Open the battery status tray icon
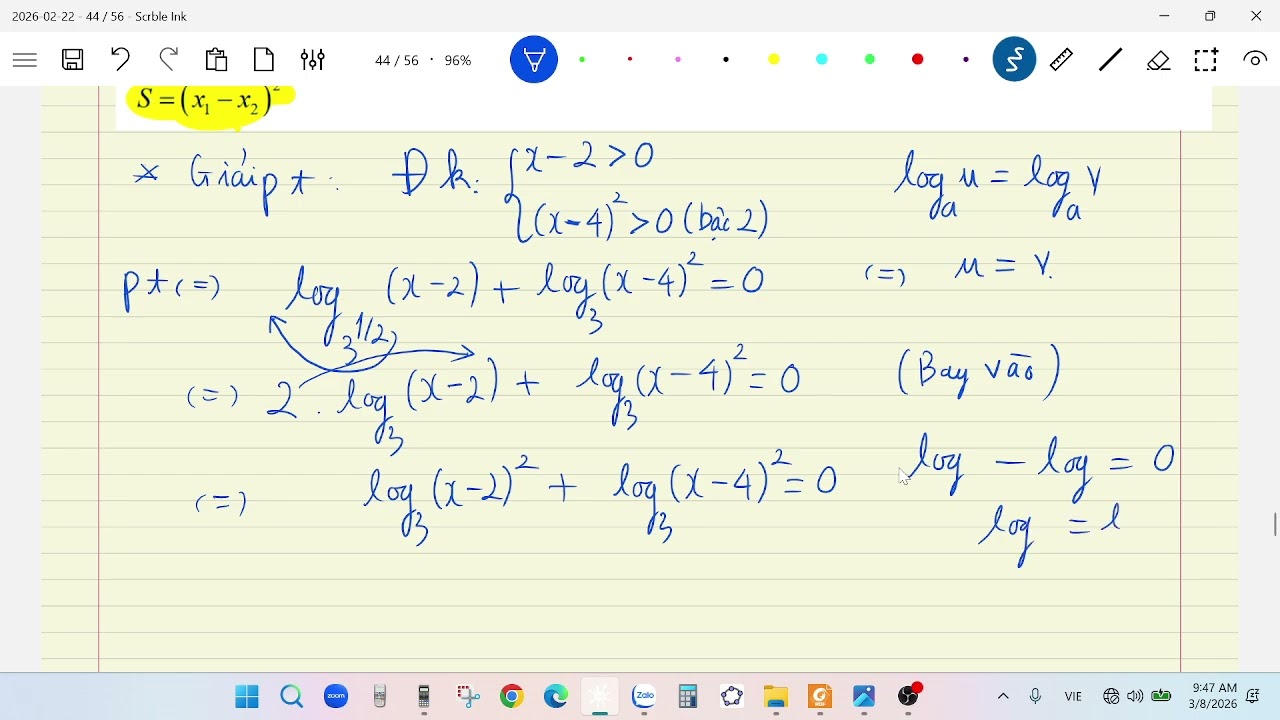This screenshot has height=720, width=1280. point(1162,697)
